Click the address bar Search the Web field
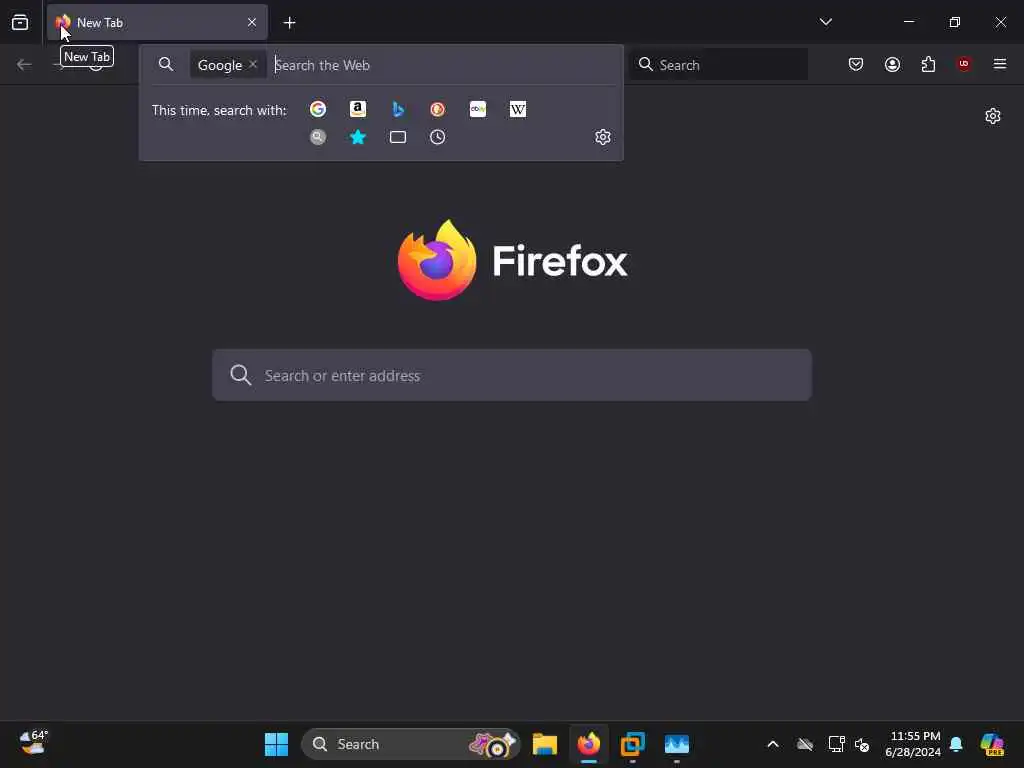1024x768 pixels. point(444,65)
